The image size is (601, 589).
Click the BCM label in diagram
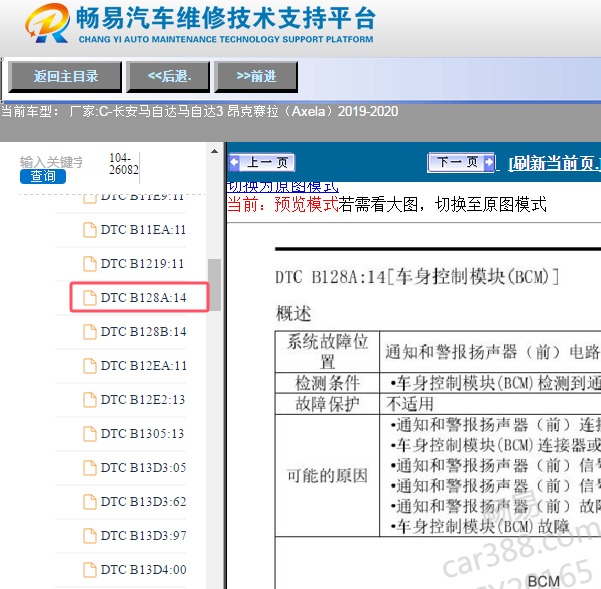coord(544,581)
